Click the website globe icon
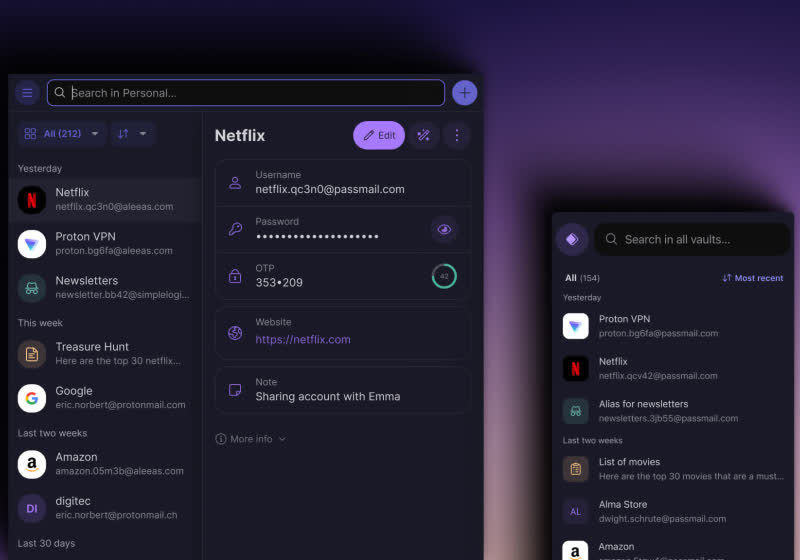This screenshot has width=800, height=560. 235,333
